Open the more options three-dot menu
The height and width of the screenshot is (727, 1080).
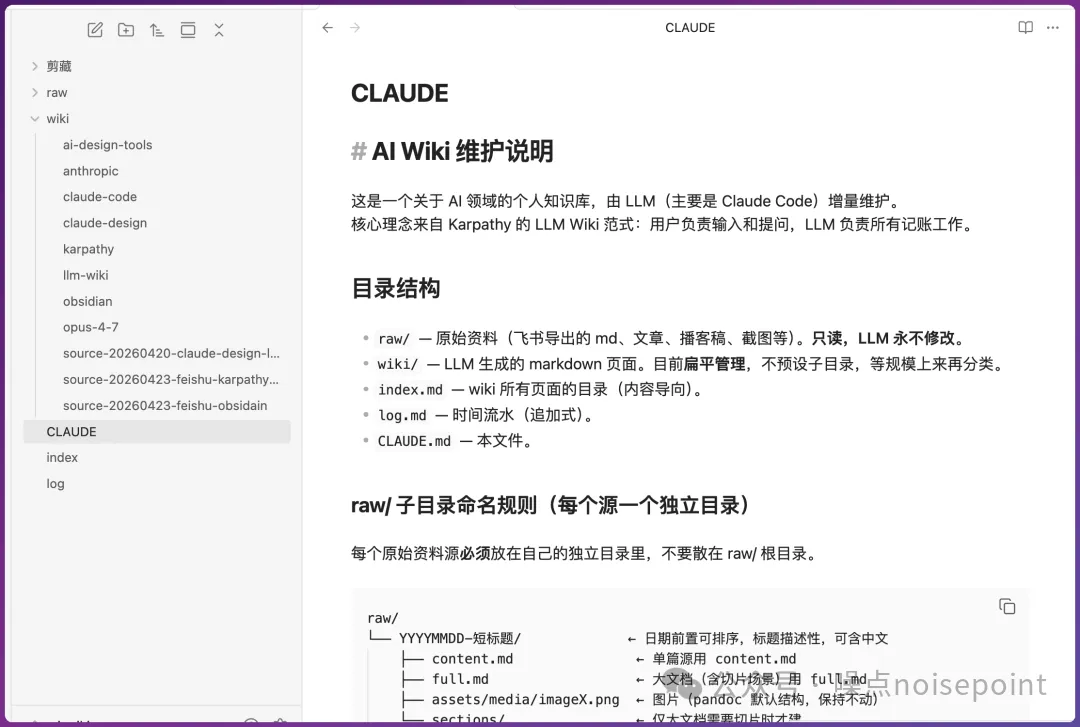coord(1052,28)
